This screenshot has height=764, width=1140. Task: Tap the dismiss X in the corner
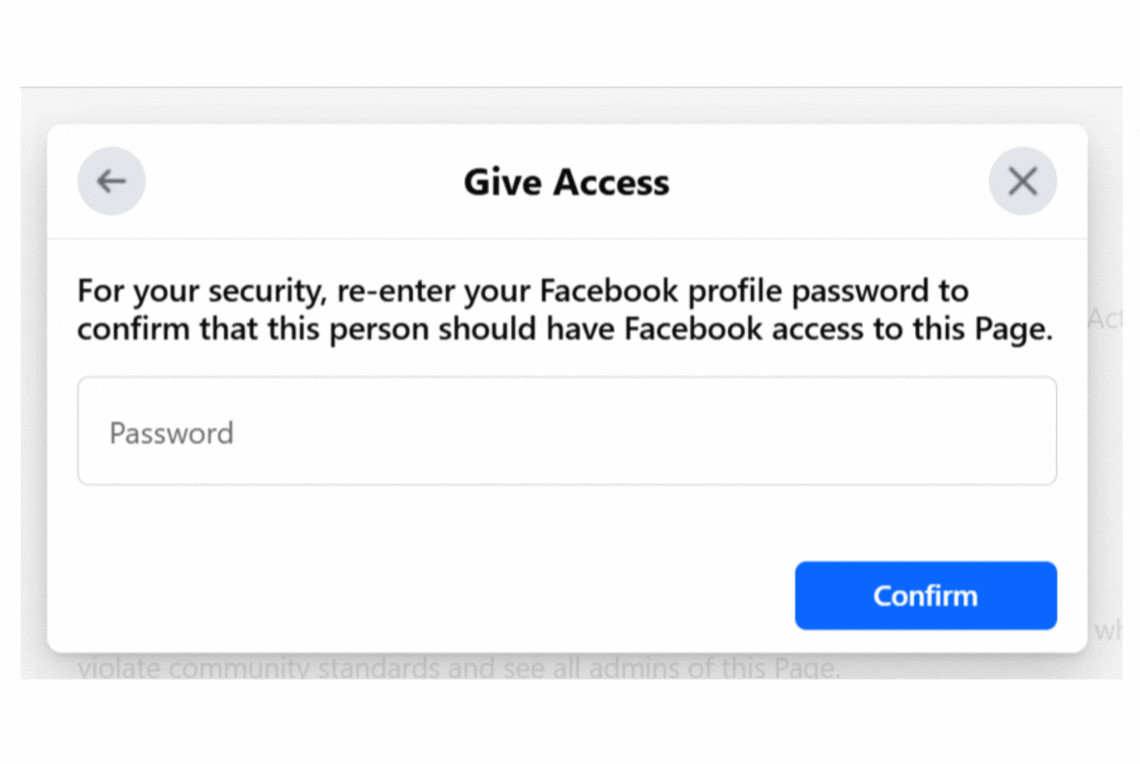coord(1022,181)
